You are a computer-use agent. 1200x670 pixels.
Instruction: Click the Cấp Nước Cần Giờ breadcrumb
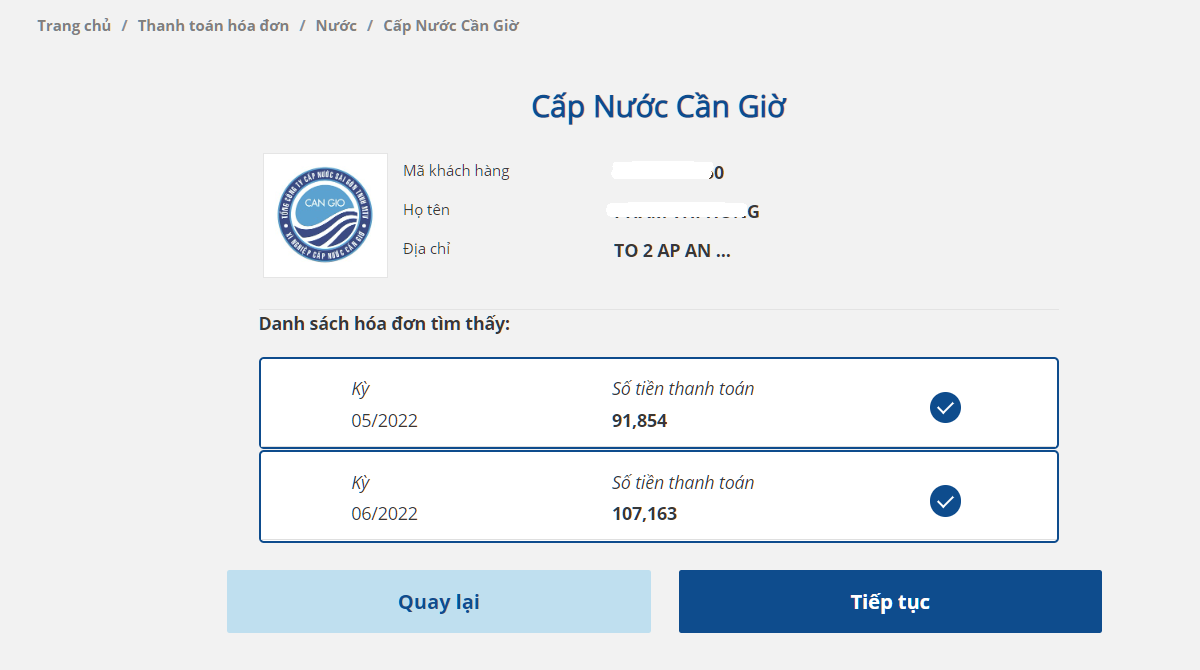(451, 26)
